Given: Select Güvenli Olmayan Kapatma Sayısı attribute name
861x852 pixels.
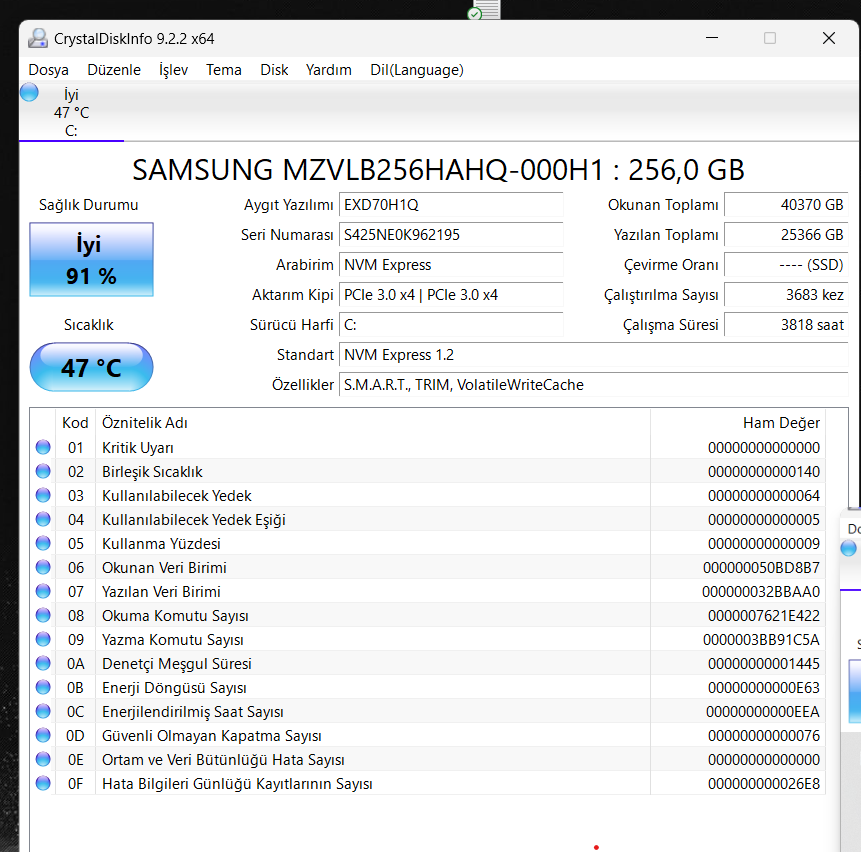Looking at the screenshot, I should 211,736.
